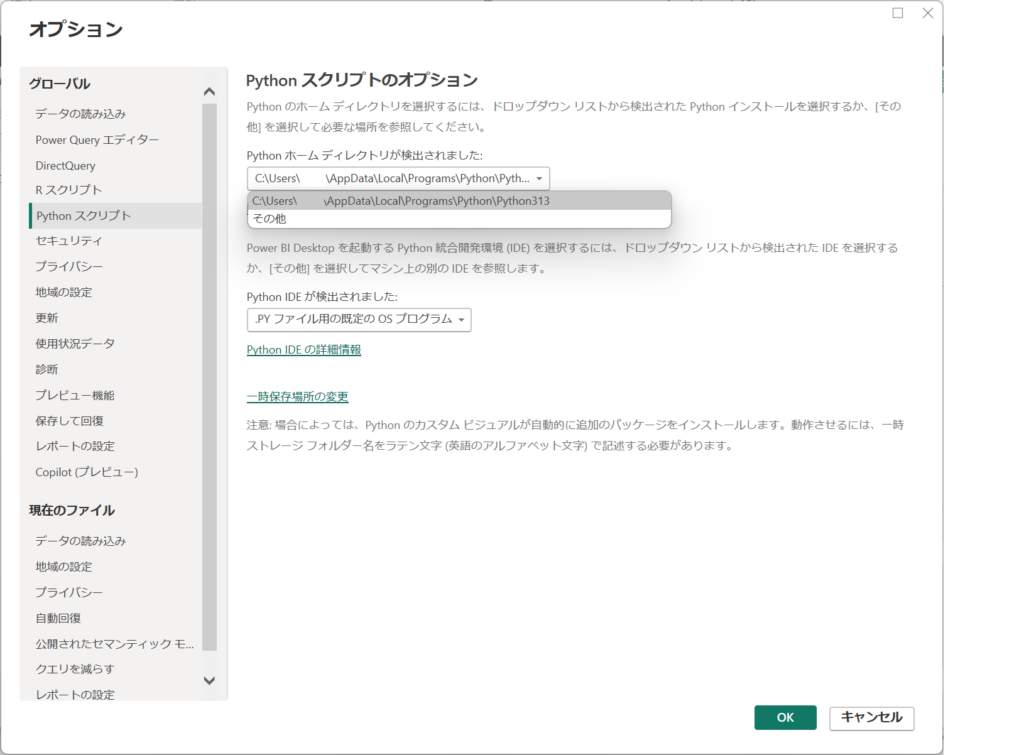The width and height of the screenshot is (1024, 755).
Task: Choose the Python313 path list option
Action: point(459,201)
